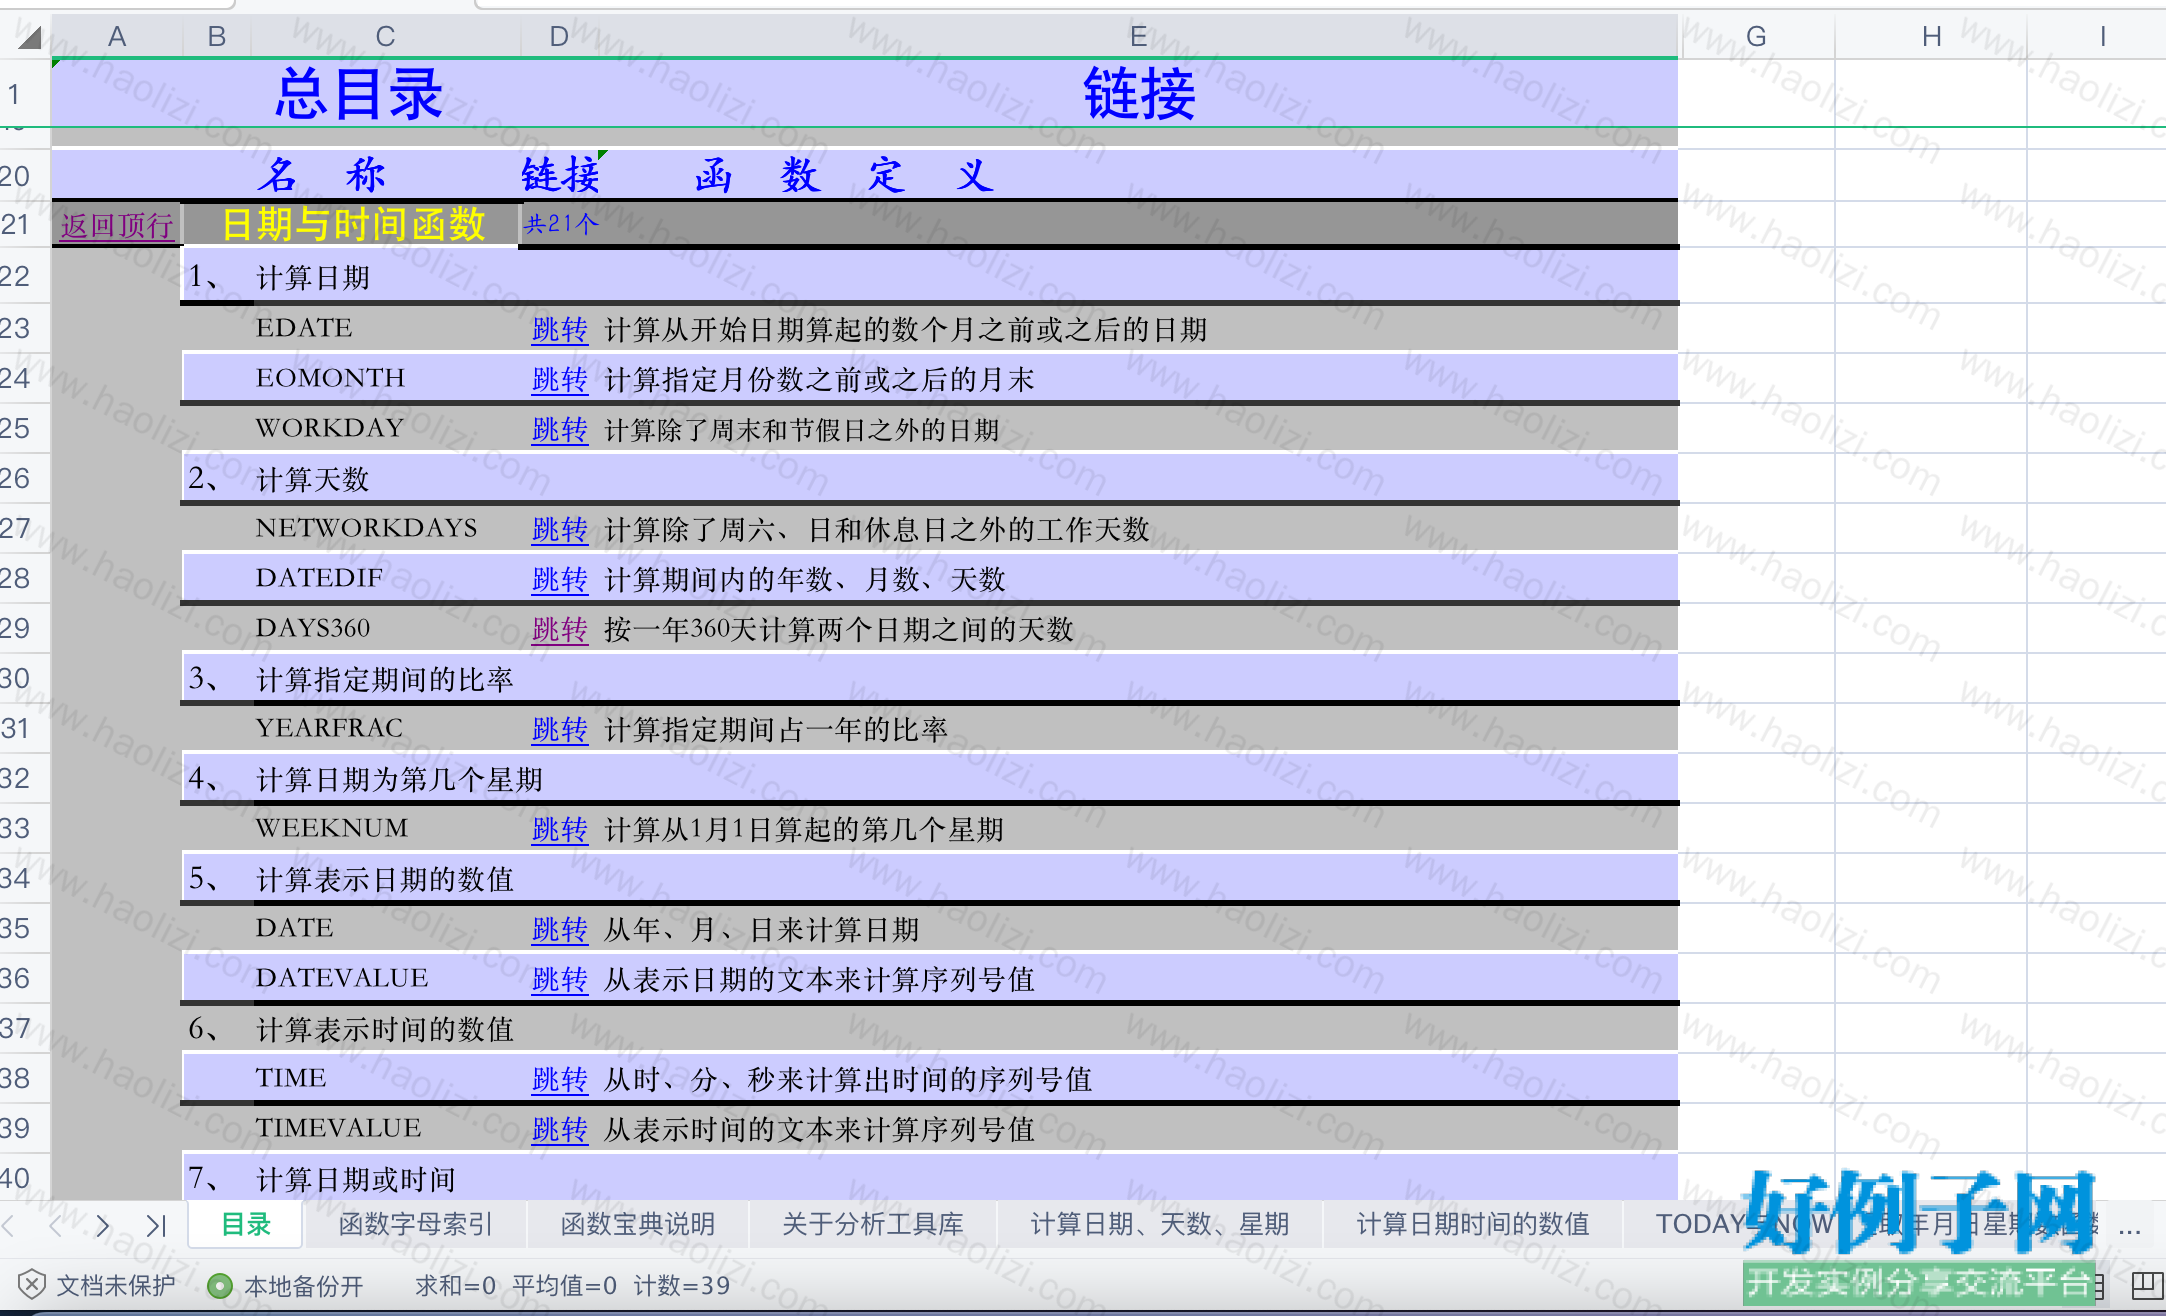Select column C header
Viewport: 2166px width, 1316px height.
[385, 37]
